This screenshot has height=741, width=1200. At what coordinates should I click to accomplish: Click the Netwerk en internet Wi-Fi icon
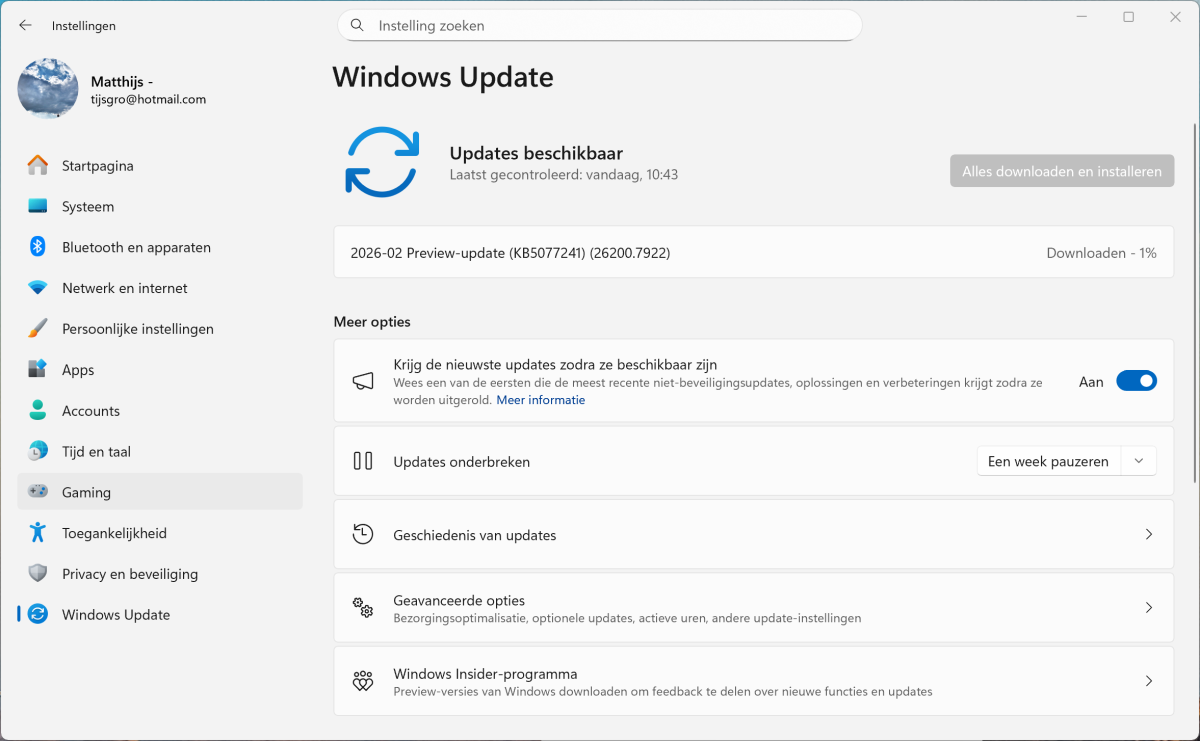coord(38,288)
